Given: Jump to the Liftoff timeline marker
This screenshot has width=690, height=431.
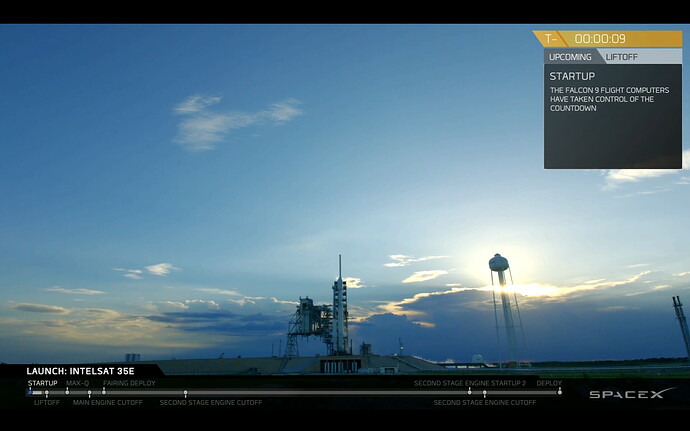Looking at the screenshot, I should coord(46,393).
